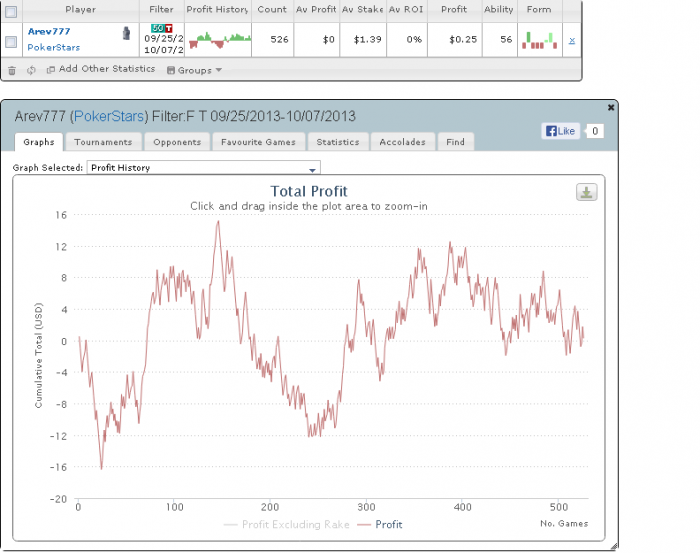Open the Graph Selected dropdown
This screenshot has height=553, width=700.
(204, 168)
